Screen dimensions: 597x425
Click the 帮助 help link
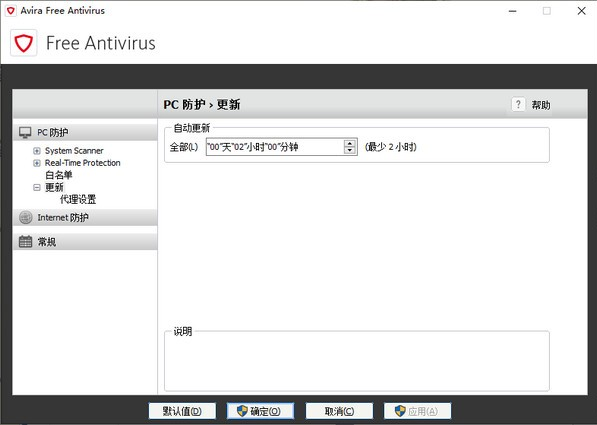pyautogui.click(x=541, y=105)
